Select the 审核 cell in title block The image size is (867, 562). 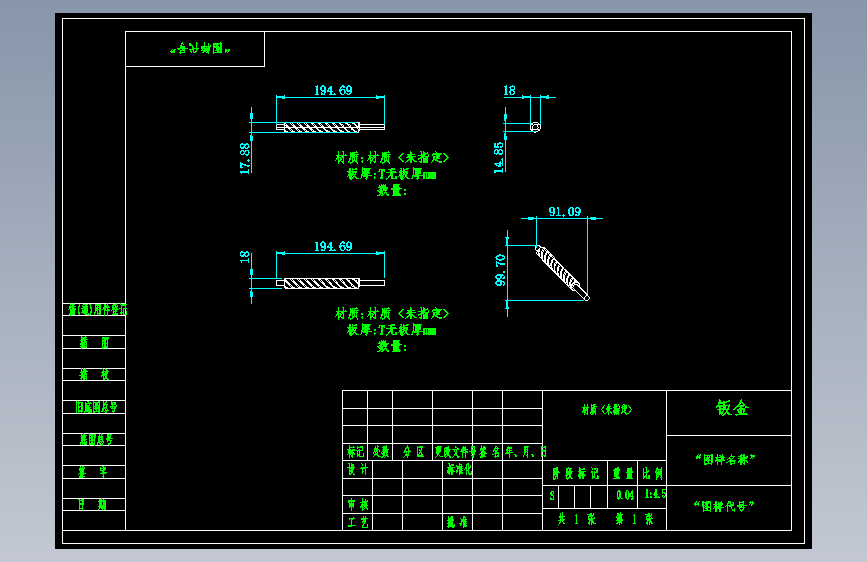pyautogui.click(x=358, y=504)
